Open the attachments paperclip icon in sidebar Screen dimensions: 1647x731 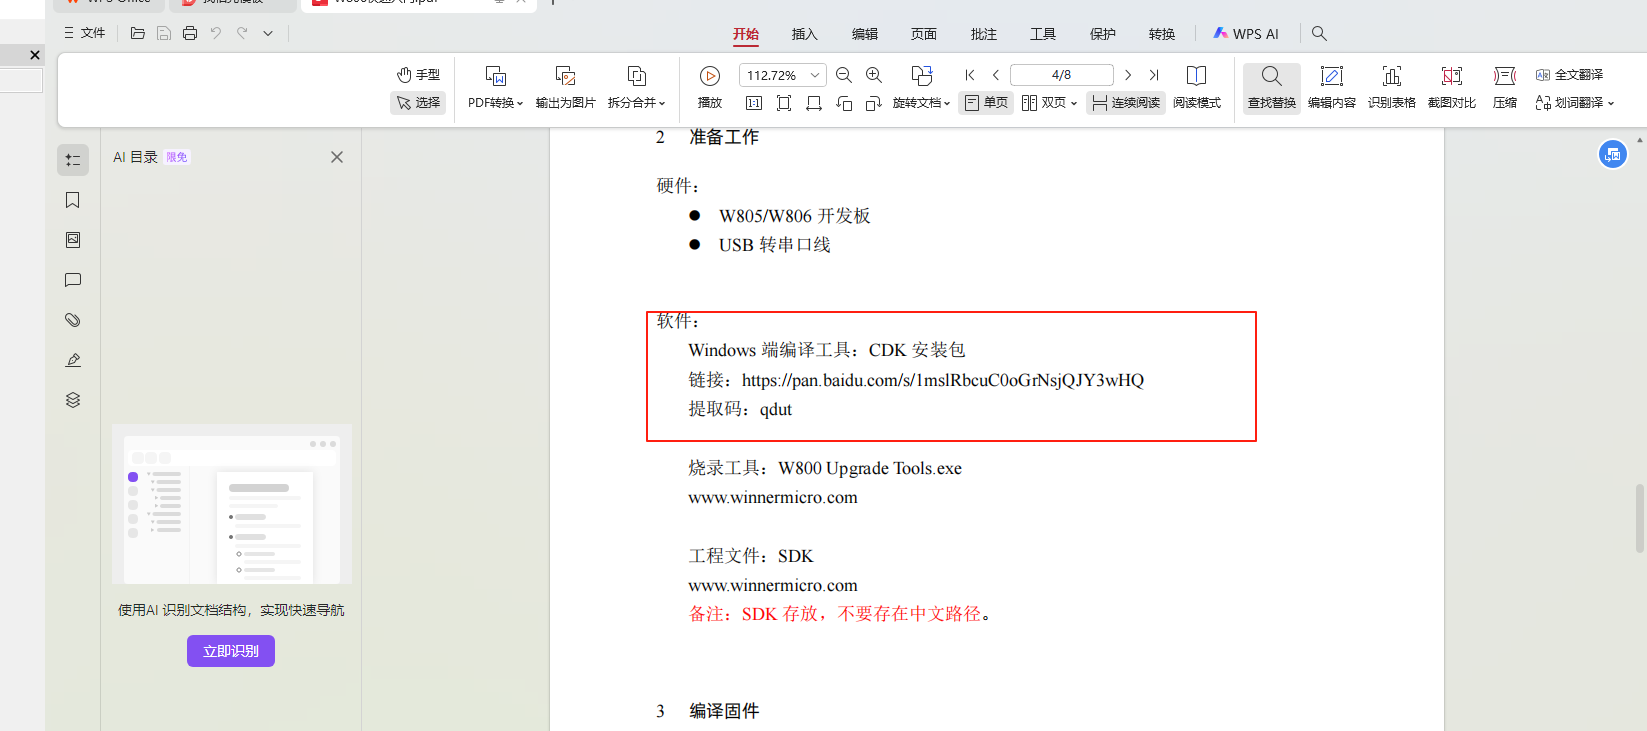point(73,320)
